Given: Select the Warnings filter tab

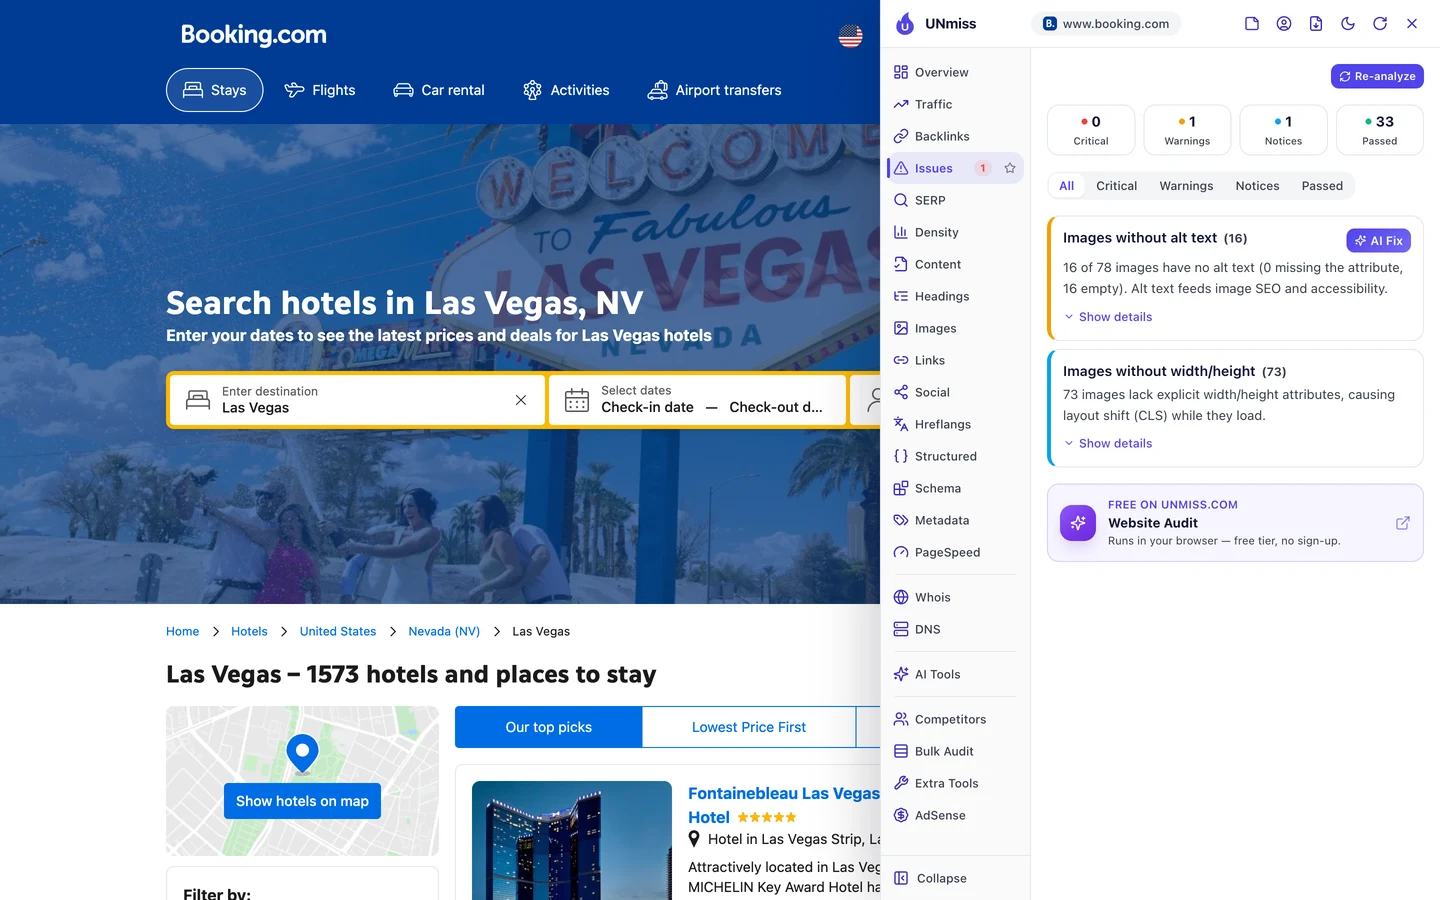Looking at the screenshot, I should coord(1186,186).
